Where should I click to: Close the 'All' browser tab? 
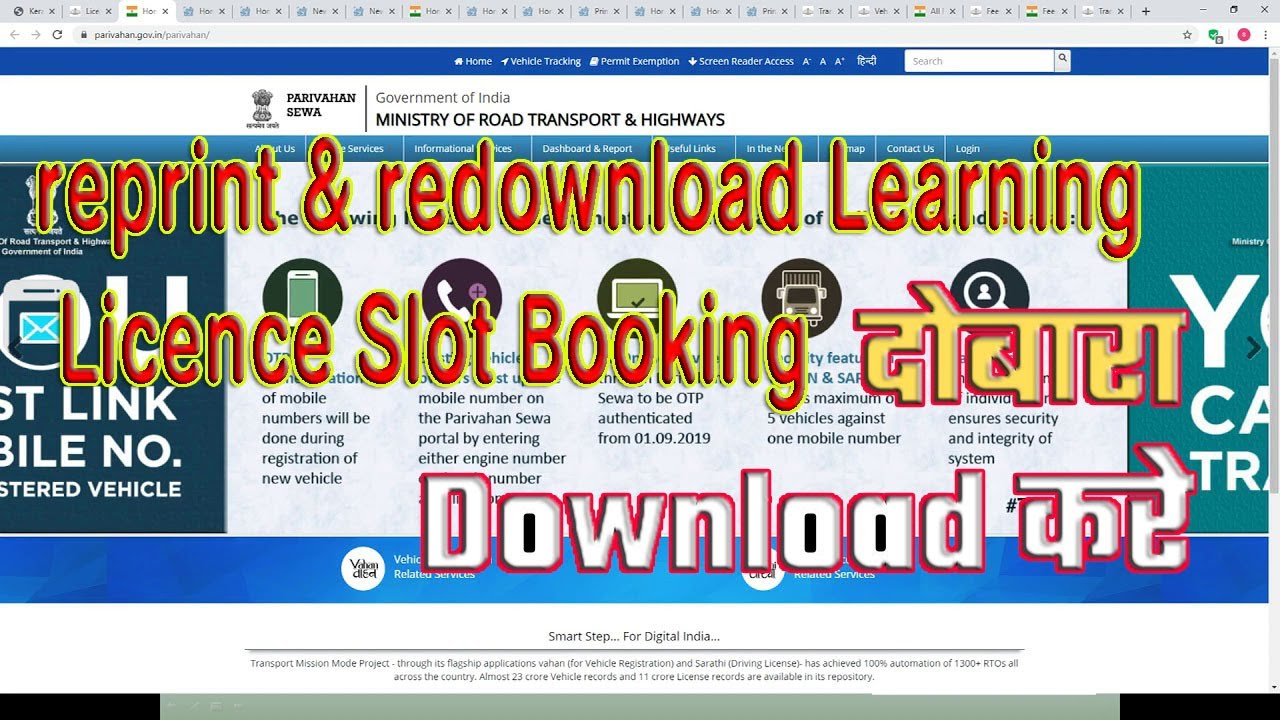[953, 11]
